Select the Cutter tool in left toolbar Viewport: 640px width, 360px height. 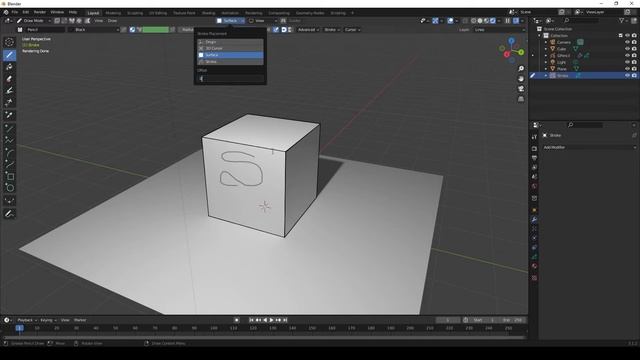(x=9, y=102)
